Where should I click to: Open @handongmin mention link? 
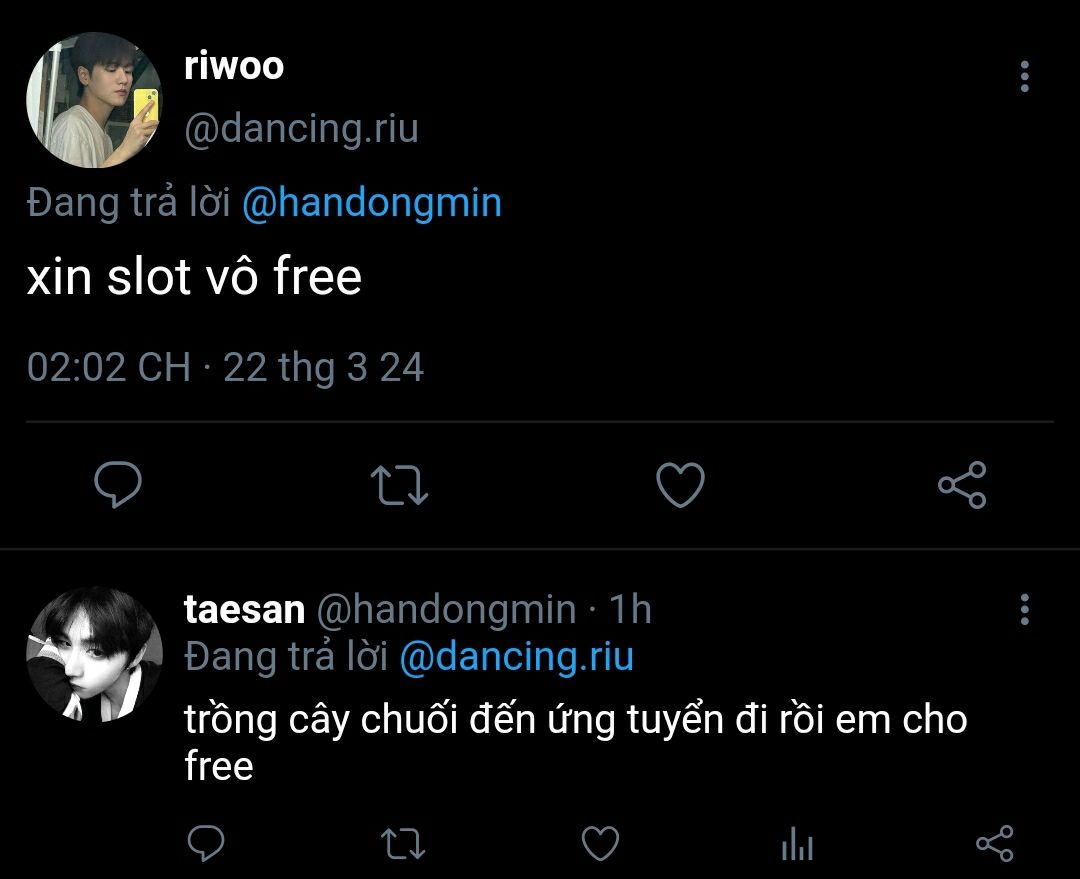(x=372, y=203)
